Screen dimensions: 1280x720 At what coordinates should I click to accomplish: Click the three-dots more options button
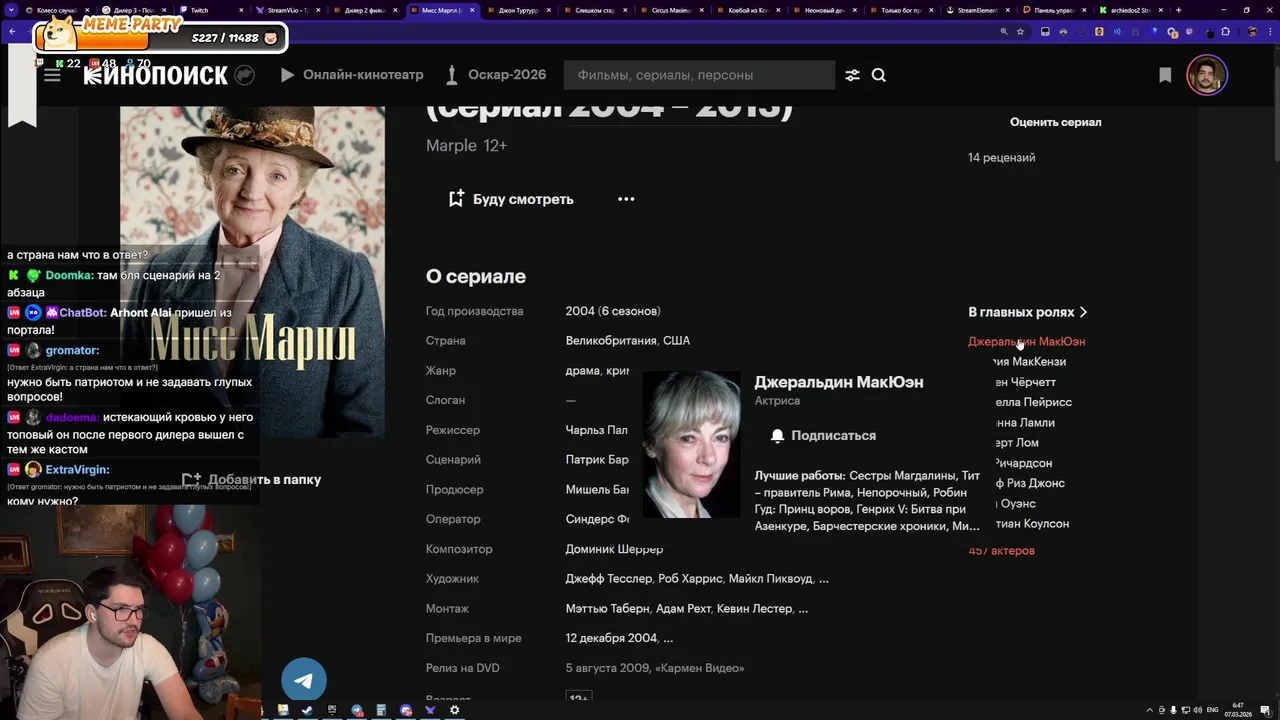pos(626,199)
